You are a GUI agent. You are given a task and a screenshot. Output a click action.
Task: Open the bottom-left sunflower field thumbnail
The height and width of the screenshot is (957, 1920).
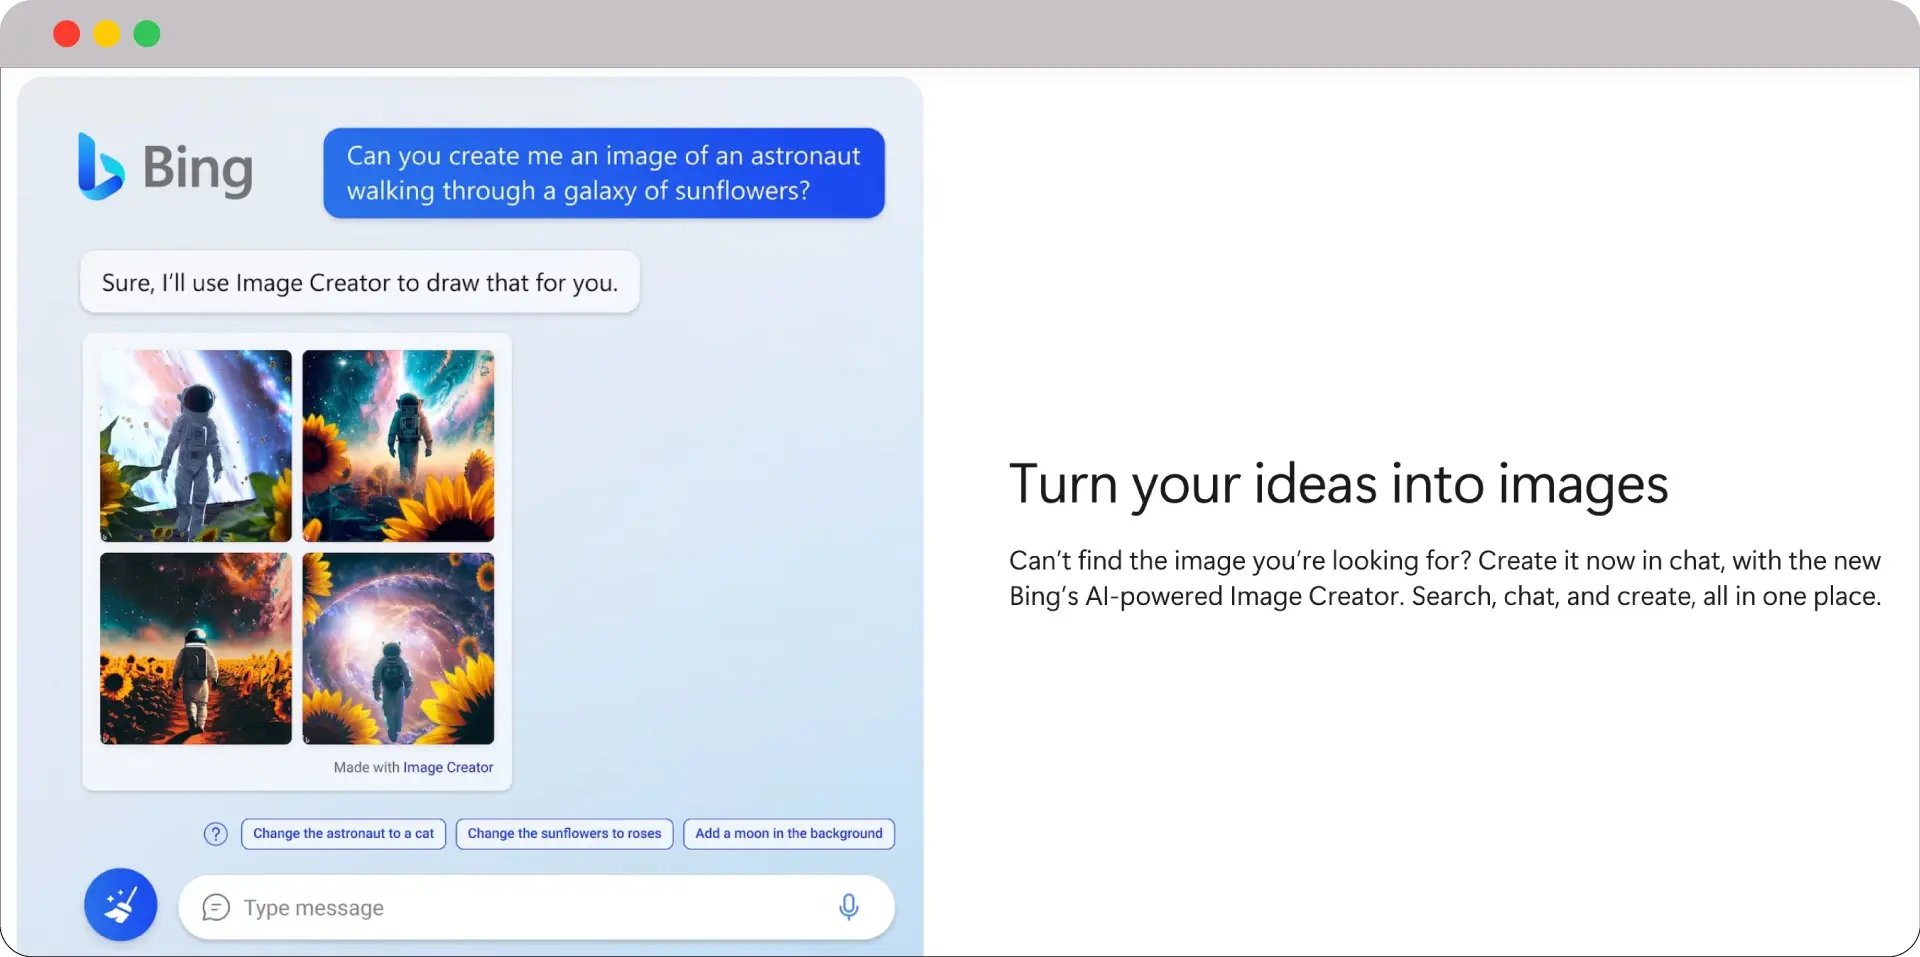196,649
